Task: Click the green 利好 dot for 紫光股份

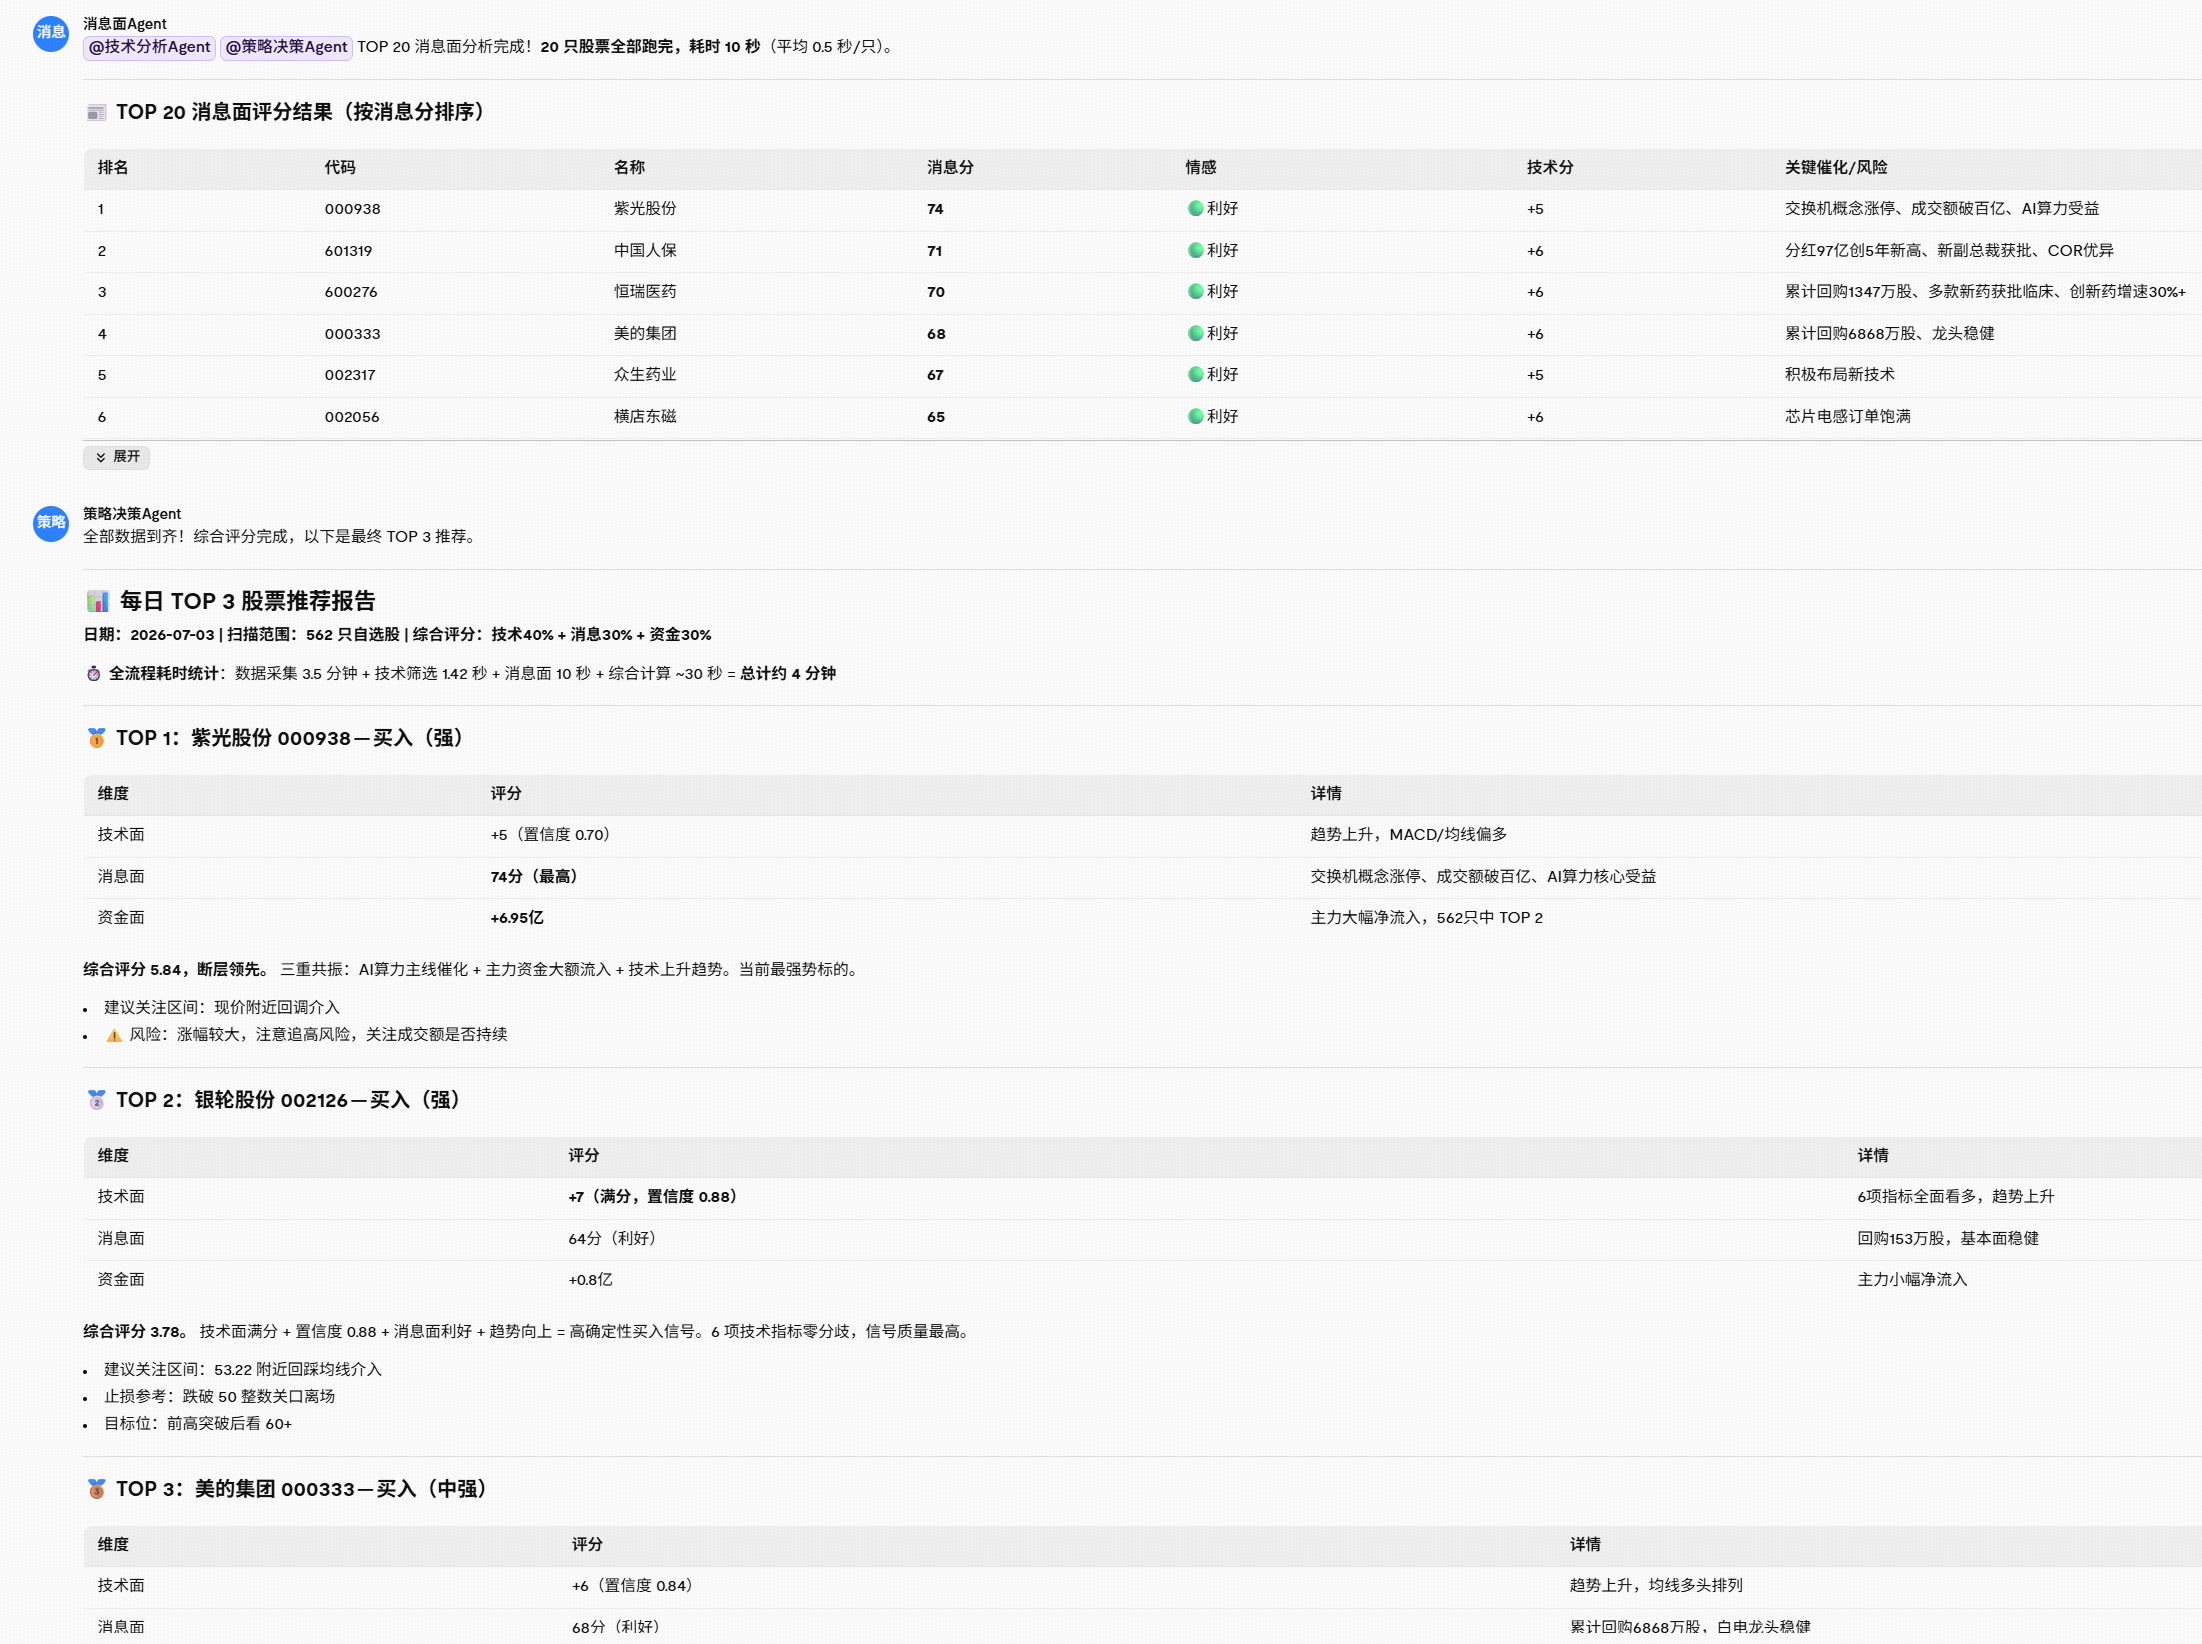Action: tap(1195, 208)
